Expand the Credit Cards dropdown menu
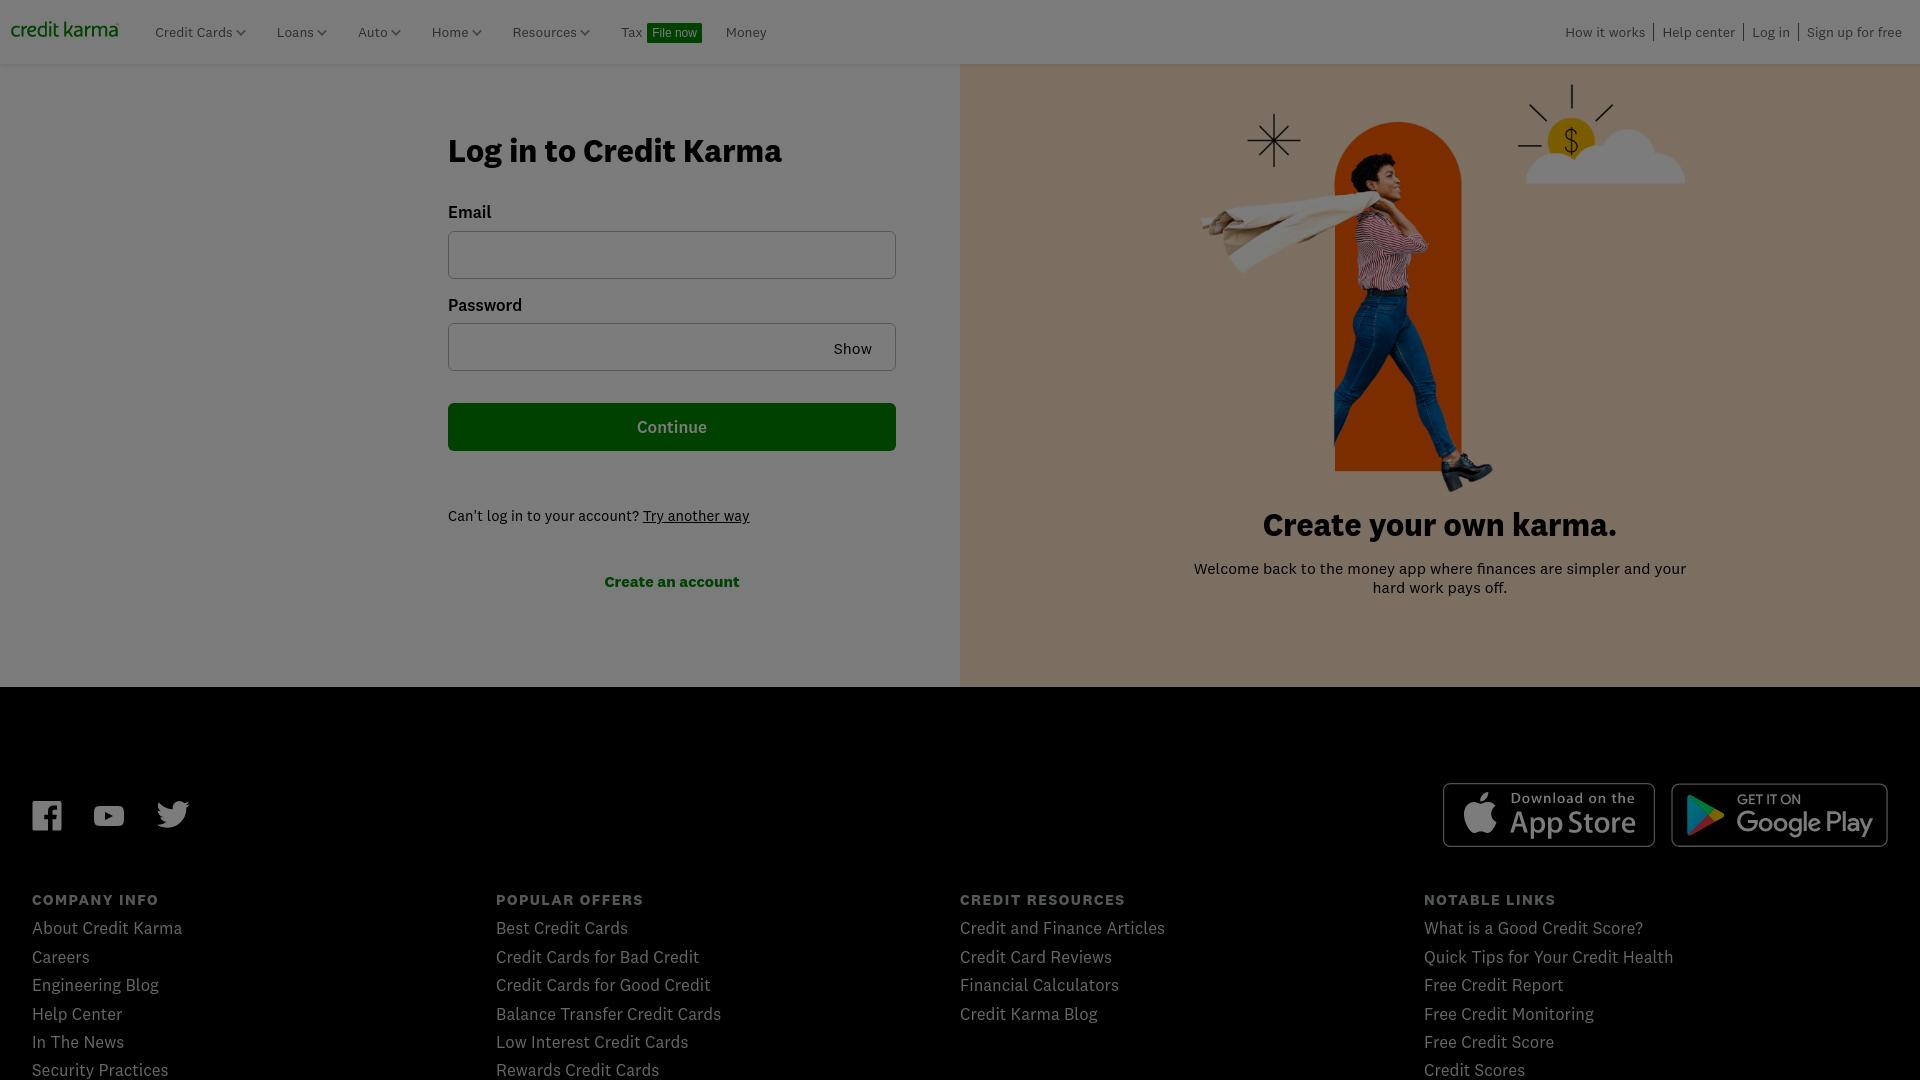Image resolution: width=1920 pixels, height=1080 pixels. click(200, 33)
